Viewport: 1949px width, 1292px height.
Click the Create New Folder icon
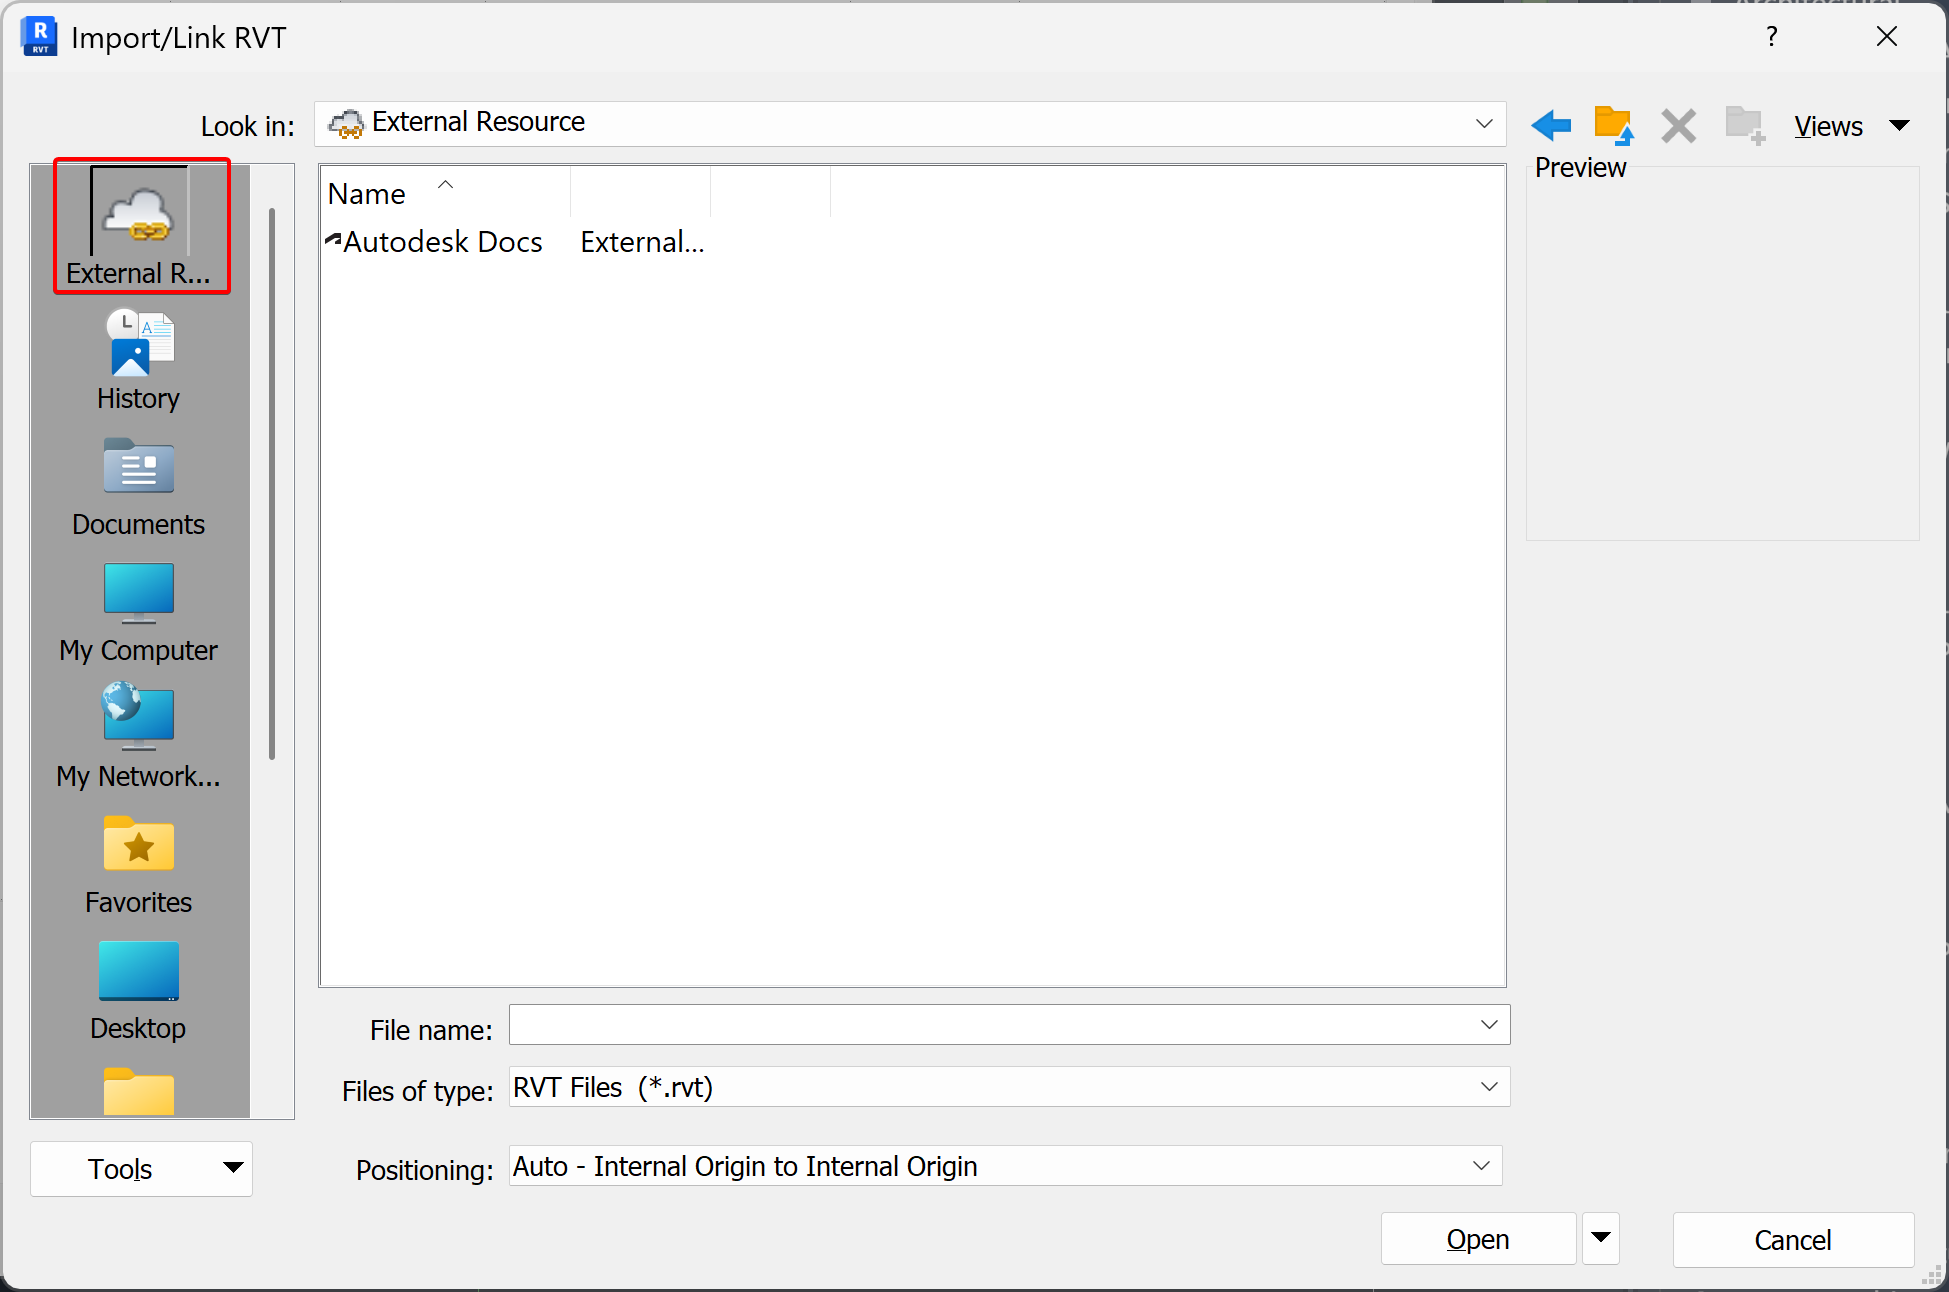point(1745,126)
